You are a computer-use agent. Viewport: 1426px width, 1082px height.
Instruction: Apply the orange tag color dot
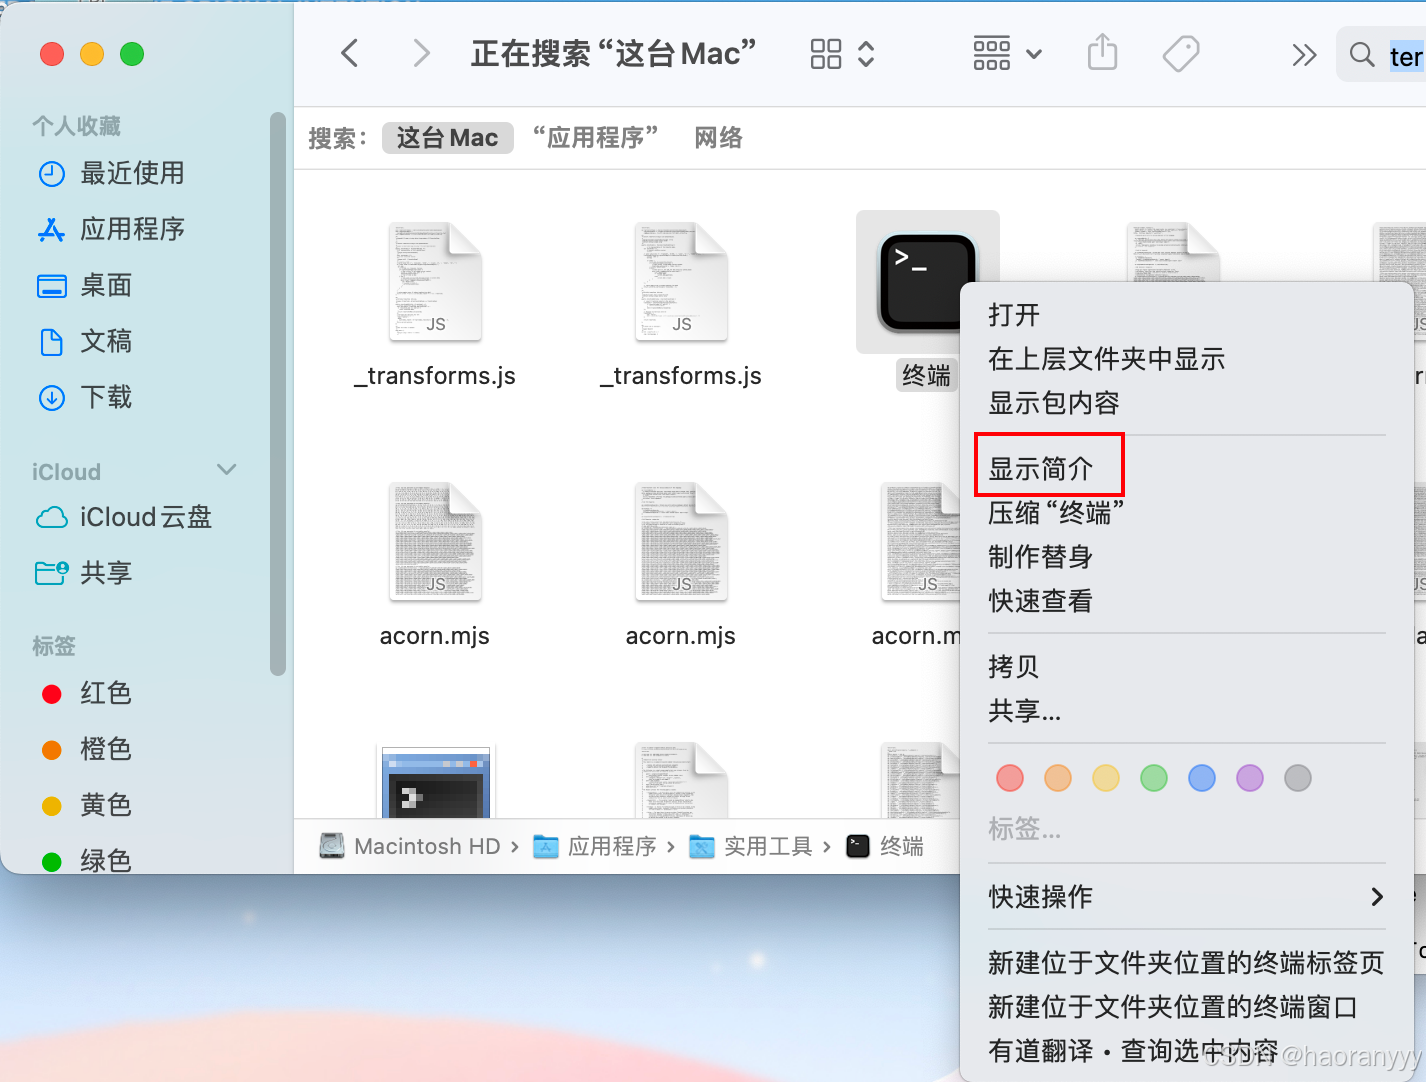tap(1058, 778)
